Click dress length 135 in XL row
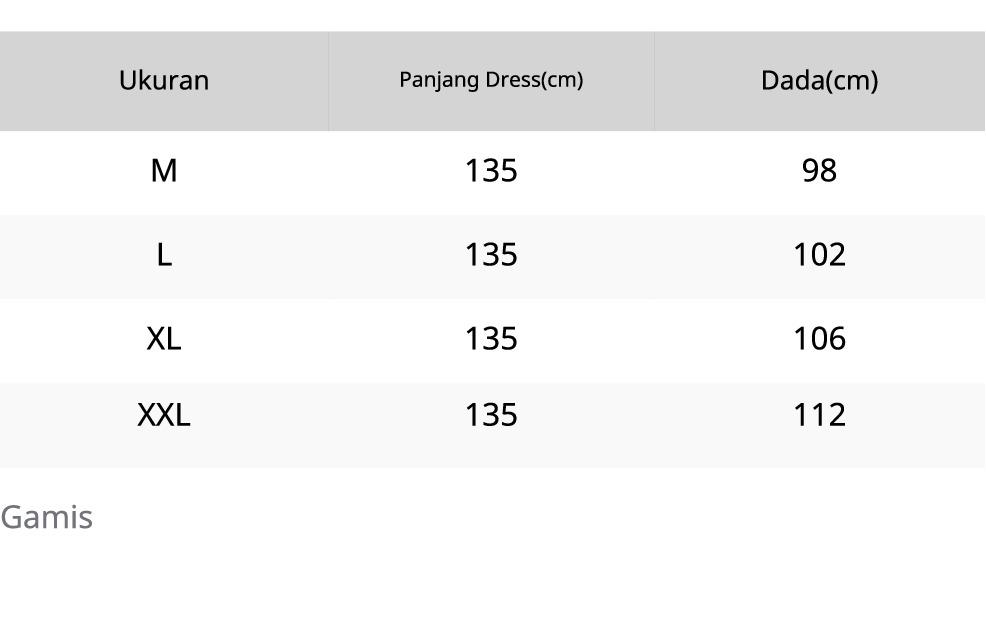 (491, 339)
